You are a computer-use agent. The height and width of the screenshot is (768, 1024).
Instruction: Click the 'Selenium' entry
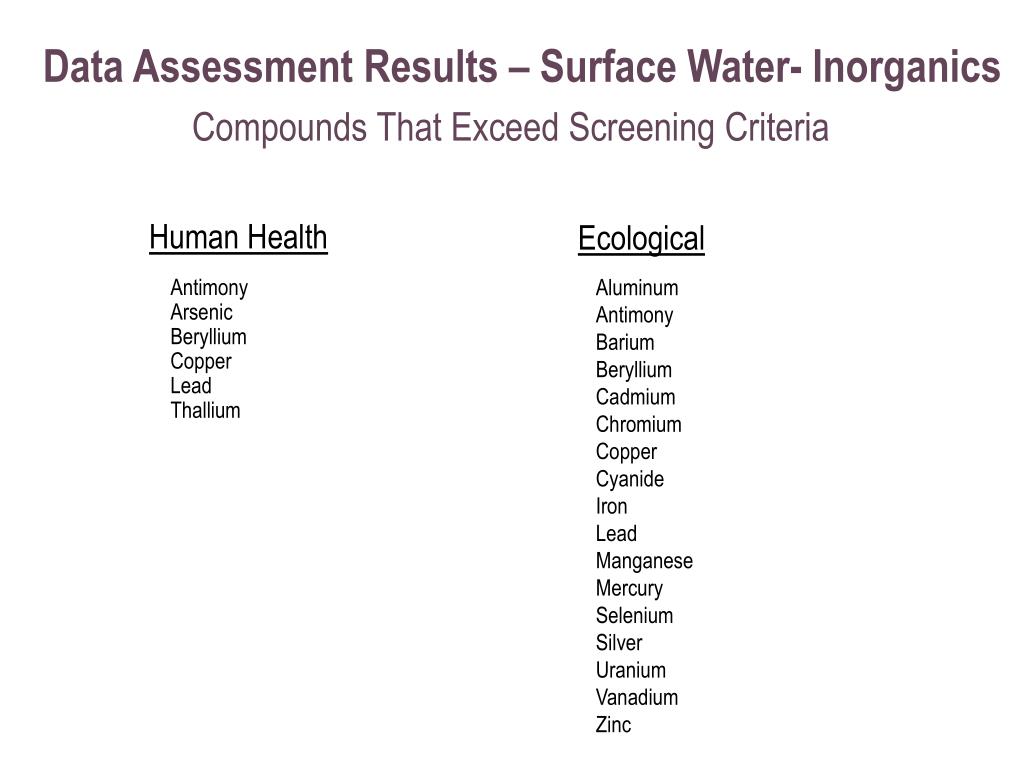[634, 615]
